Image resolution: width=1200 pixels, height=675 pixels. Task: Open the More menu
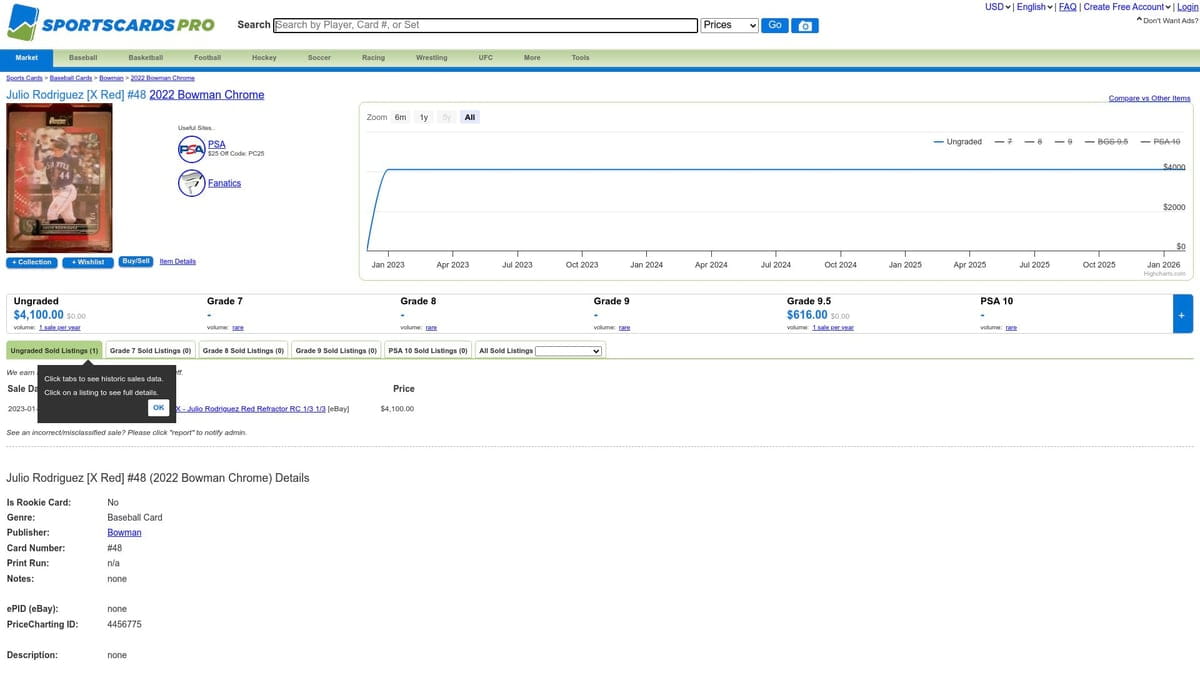pyautogui.click(x=532, y=58)
